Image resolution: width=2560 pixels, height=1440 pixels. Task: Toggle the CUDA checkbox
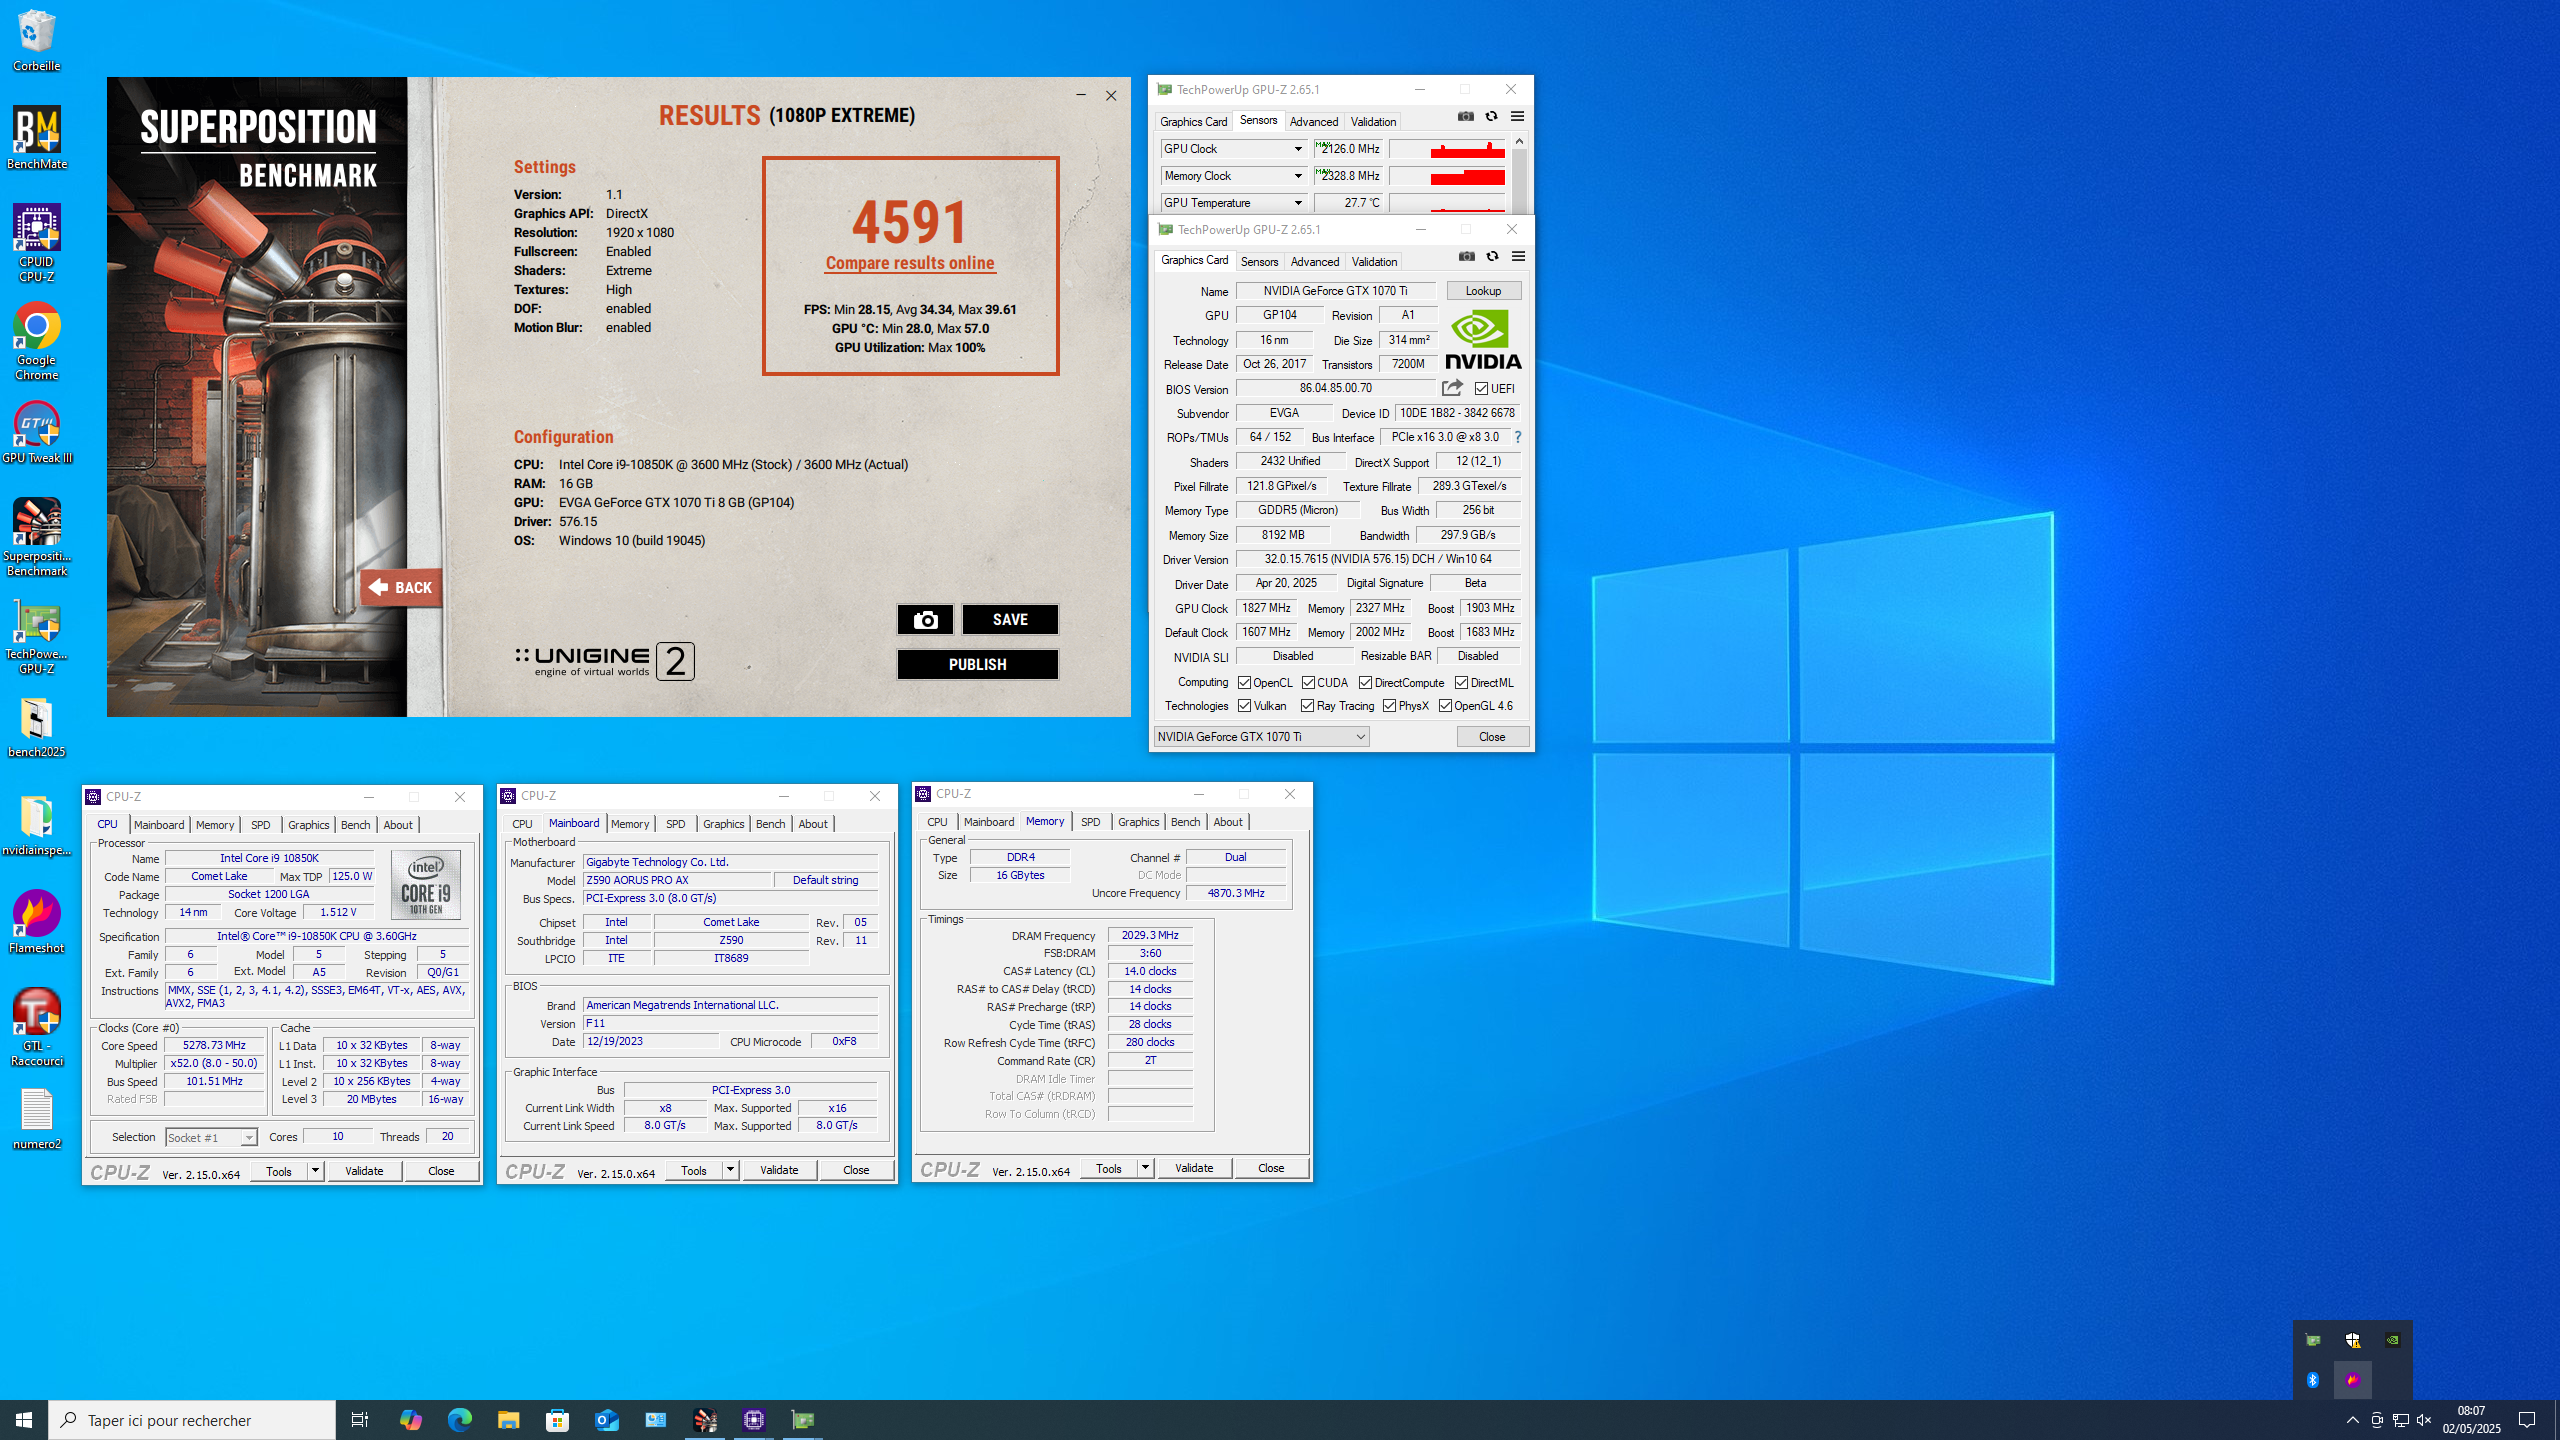point(1308,683)
